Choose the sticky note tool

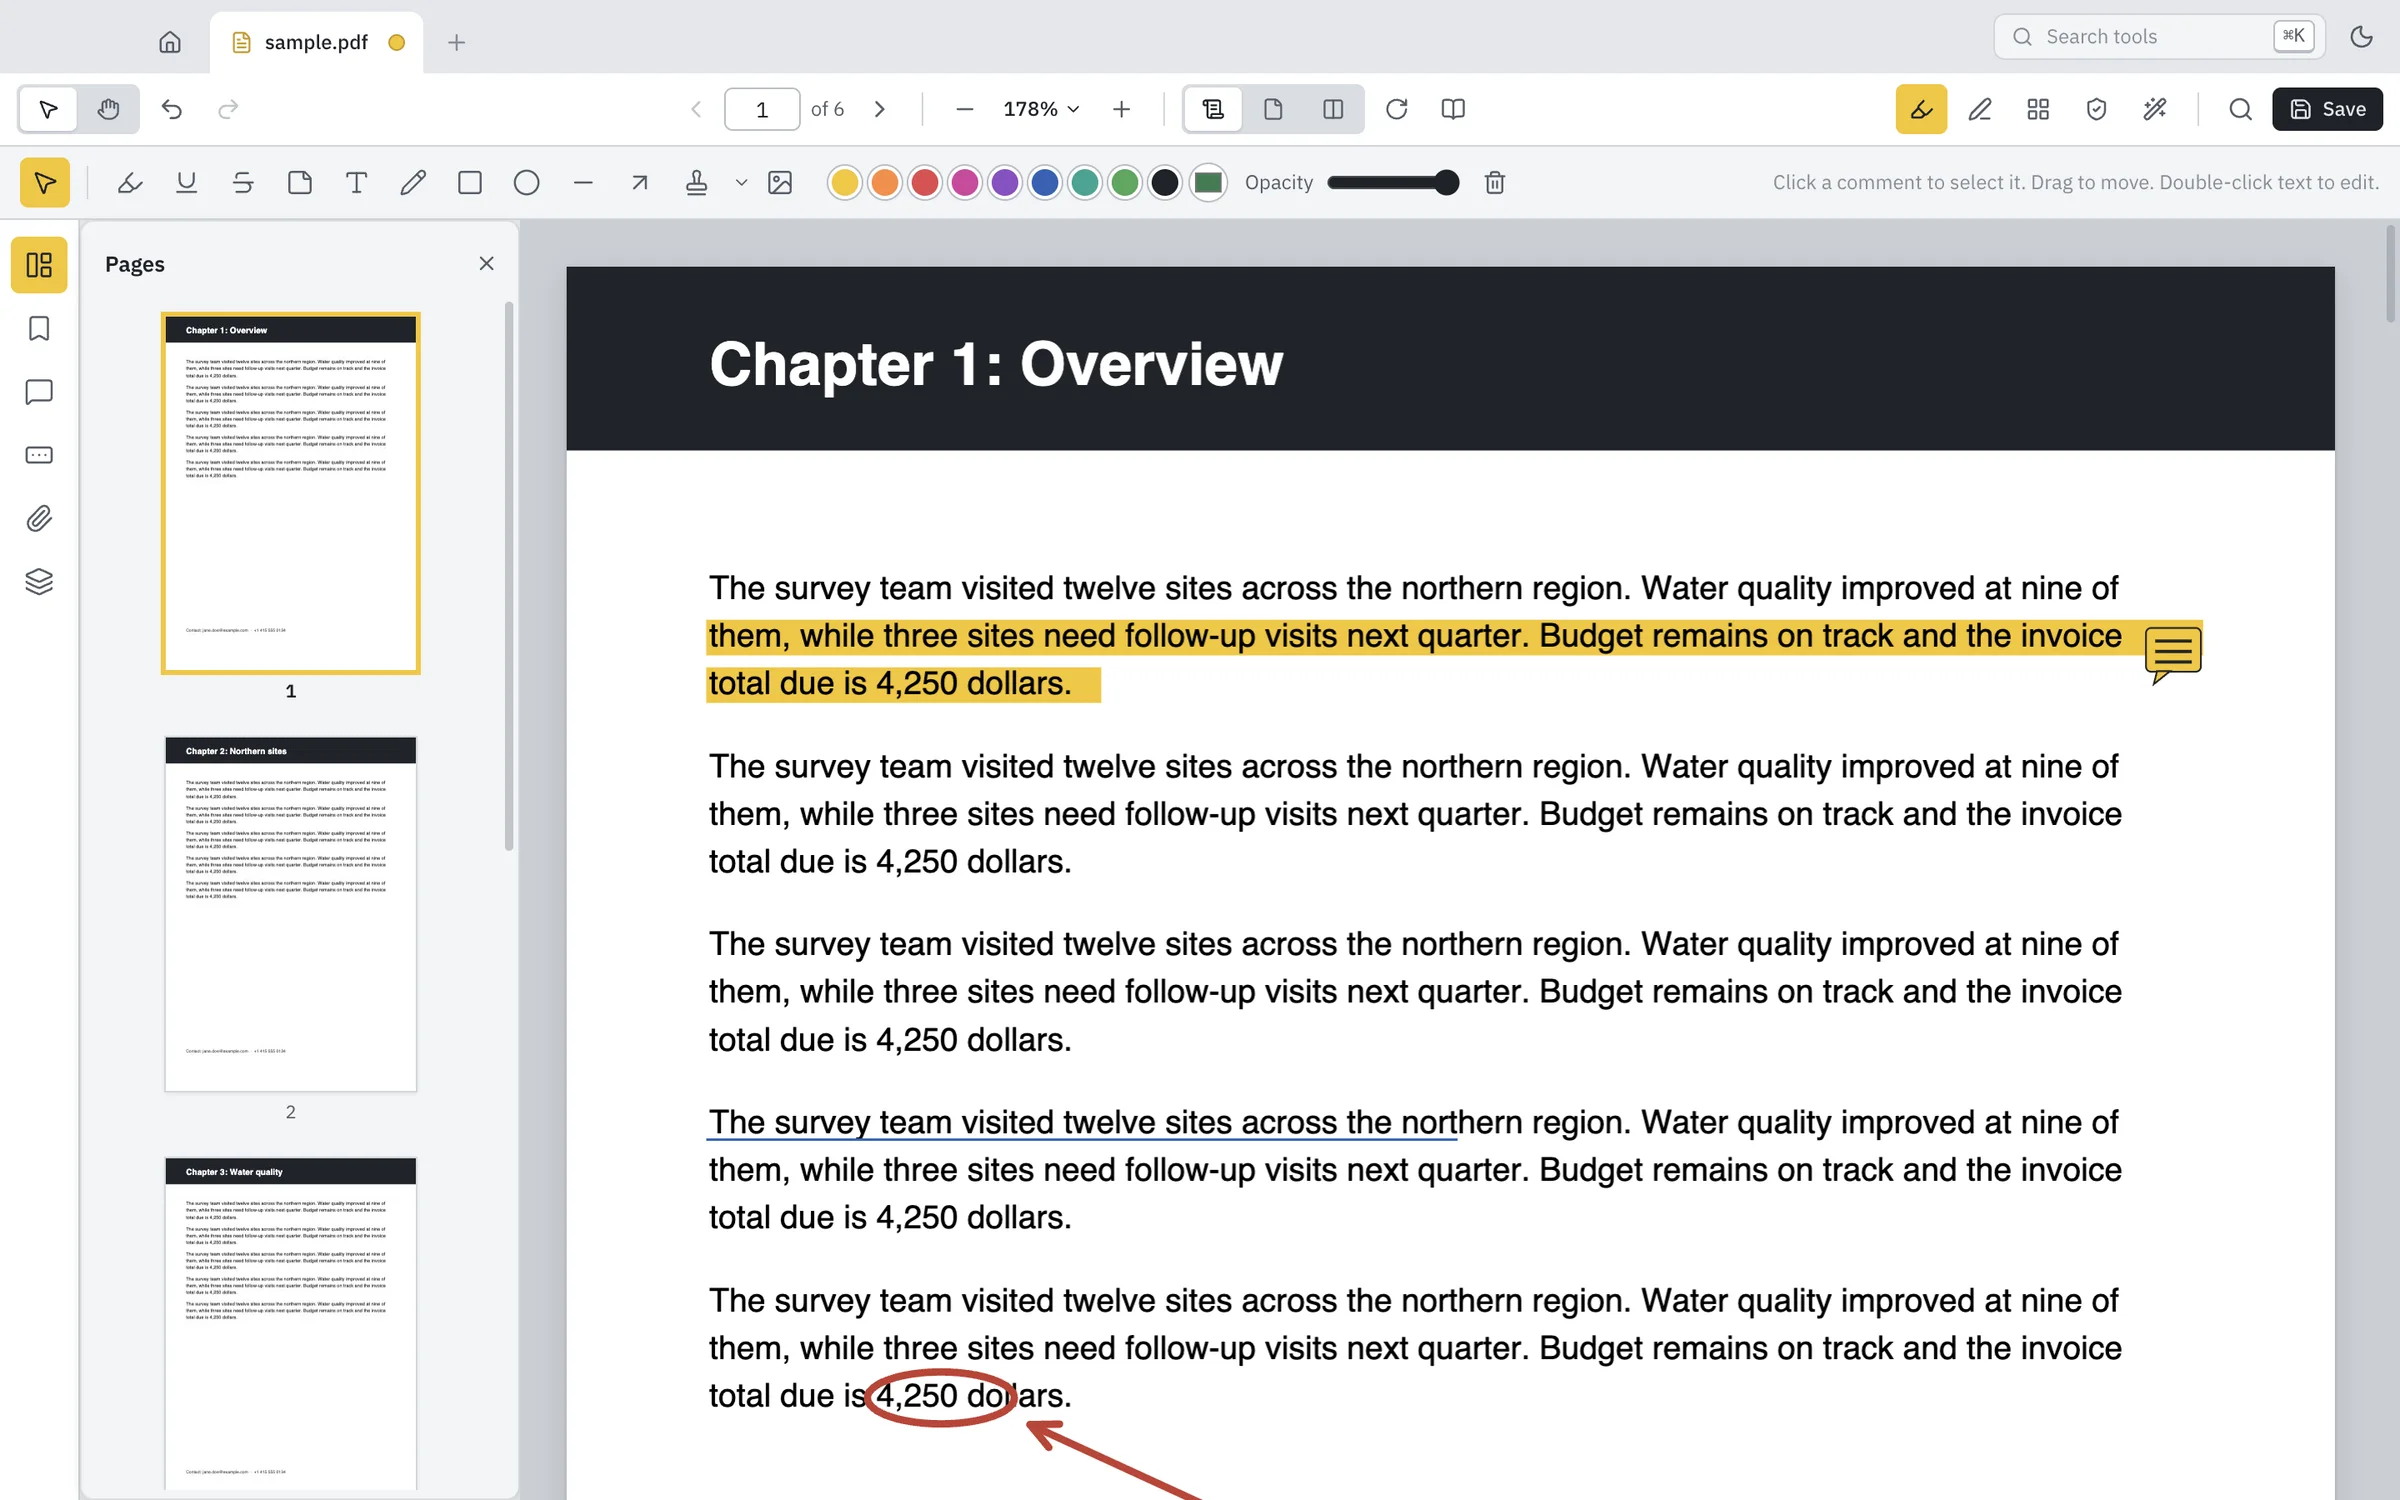coord(300,183)
